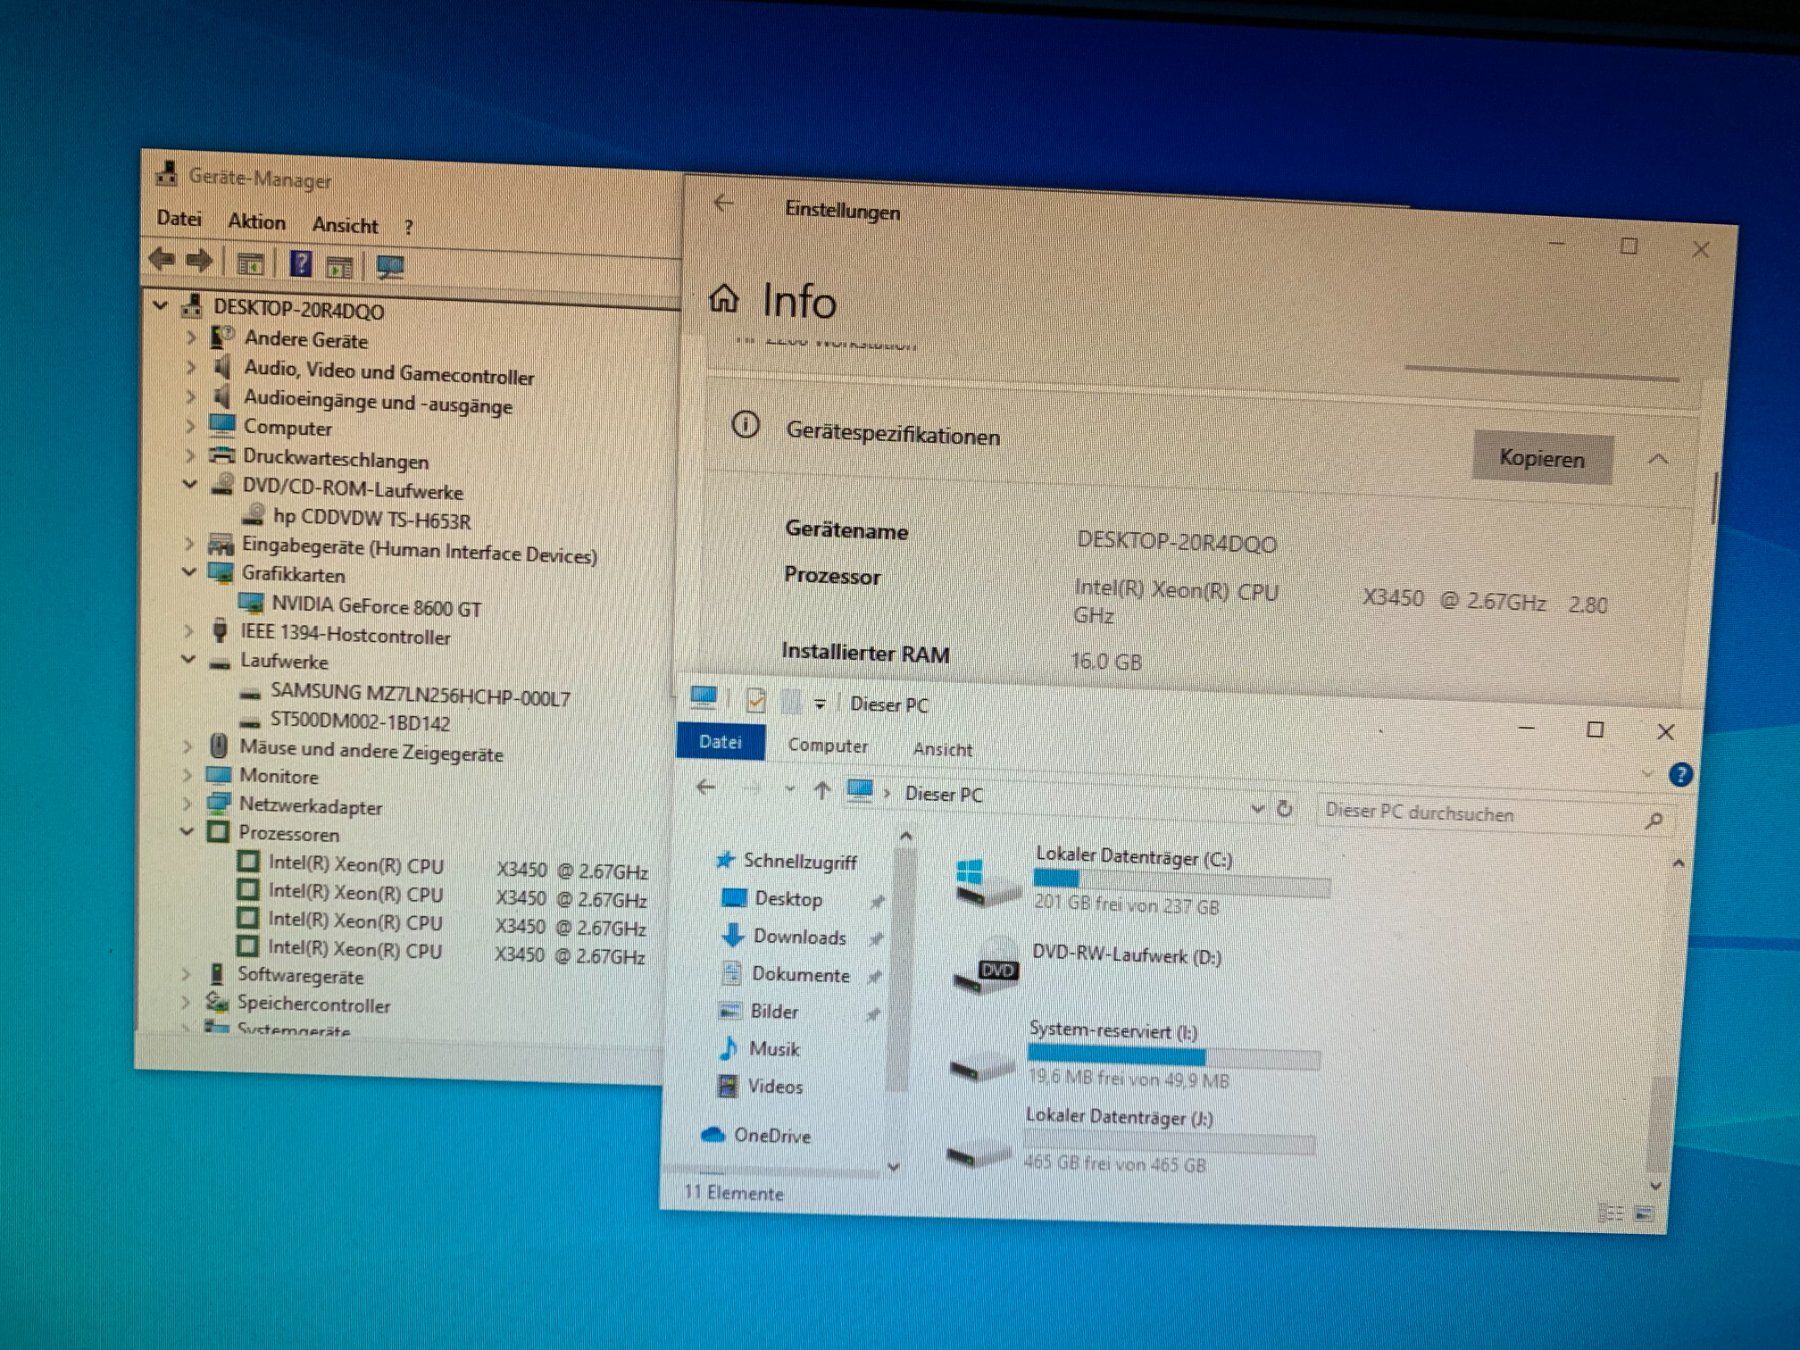Open the Computer ribbon tab in Explorer
This screenshot has width=1800, height=1350.
828,745
